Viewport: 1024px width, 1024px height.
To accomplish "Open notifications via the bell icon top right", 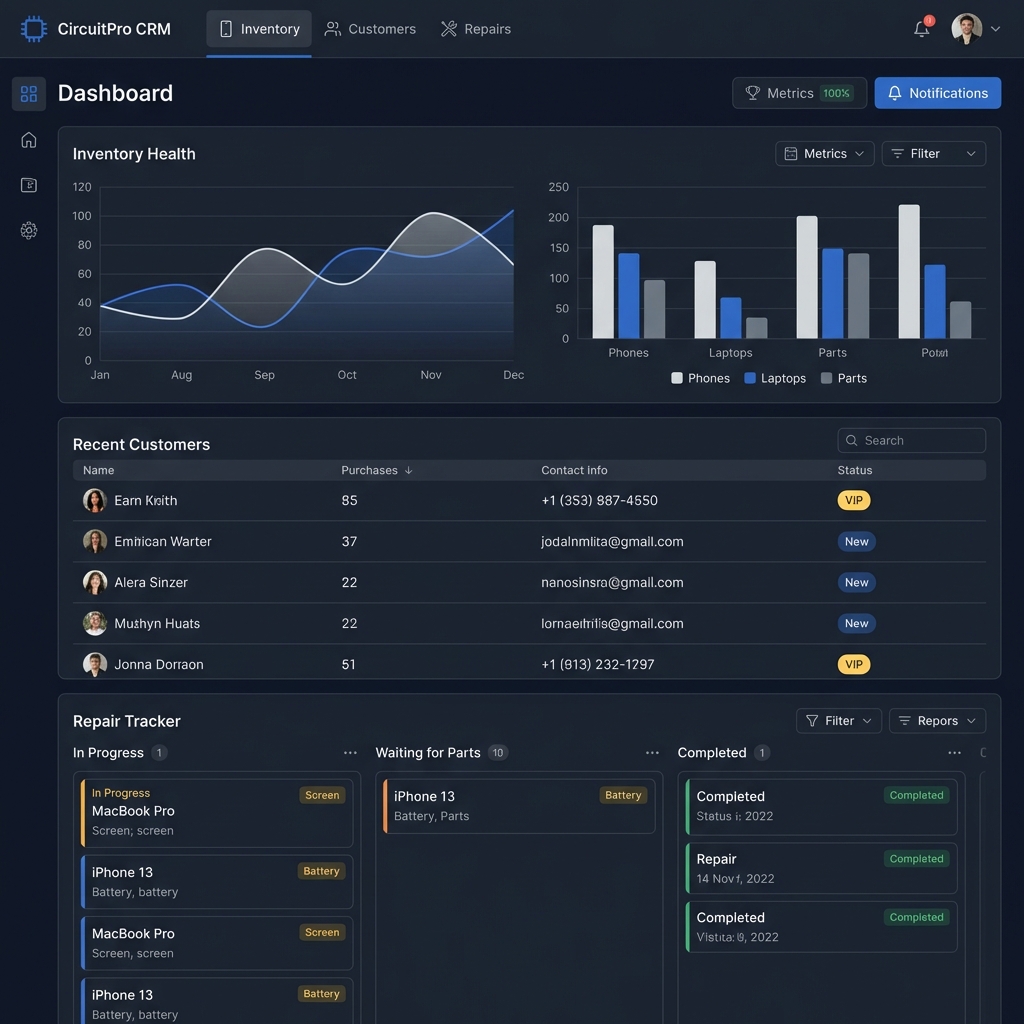I will pyautogui.click(x=920, y=29).
